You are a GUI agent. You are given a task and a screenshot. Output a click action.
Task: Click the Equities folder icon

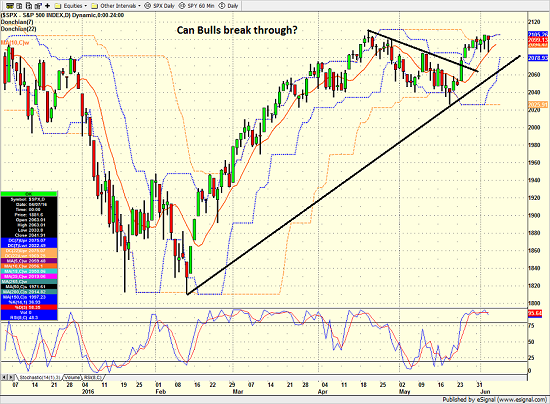click(58, 6)
